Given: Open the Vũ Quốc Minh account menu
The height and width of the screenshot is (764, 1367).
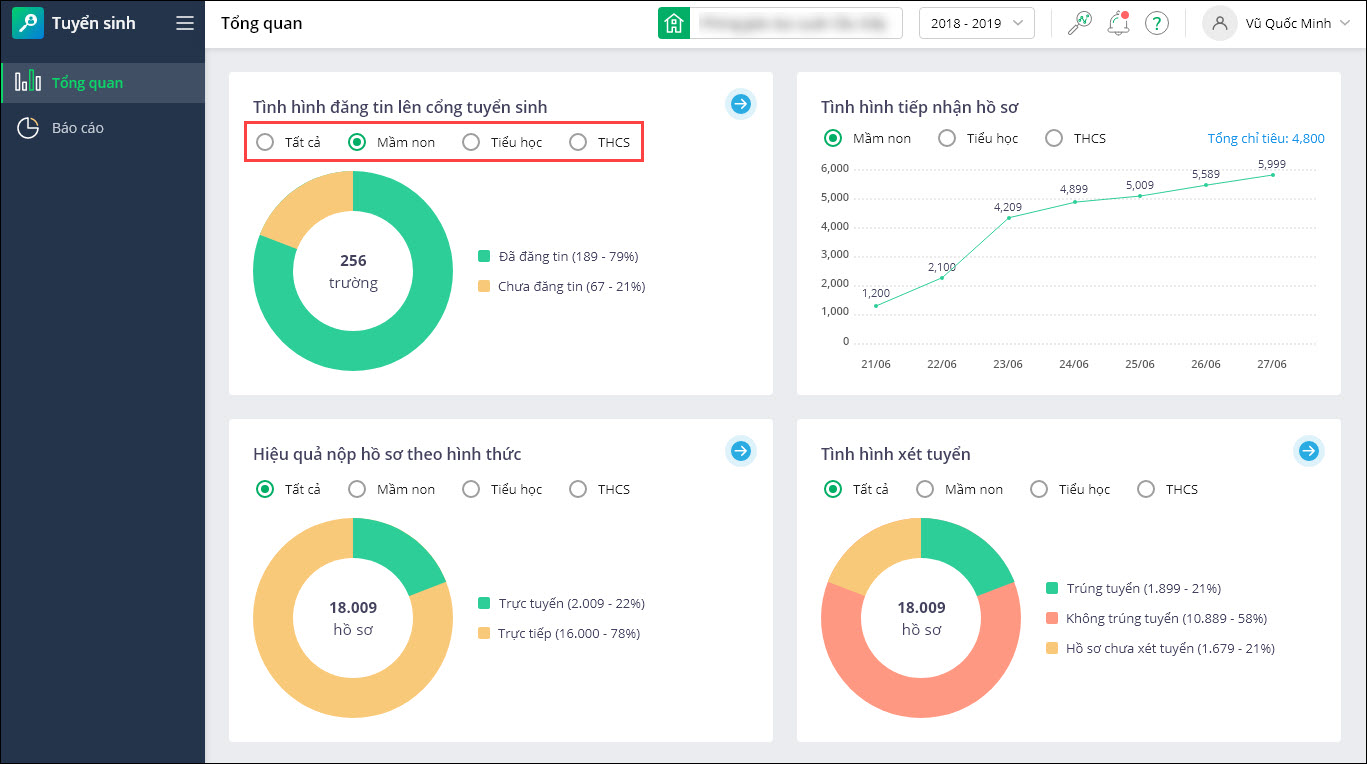Looking at the screenshot, I should point(1278,23).
